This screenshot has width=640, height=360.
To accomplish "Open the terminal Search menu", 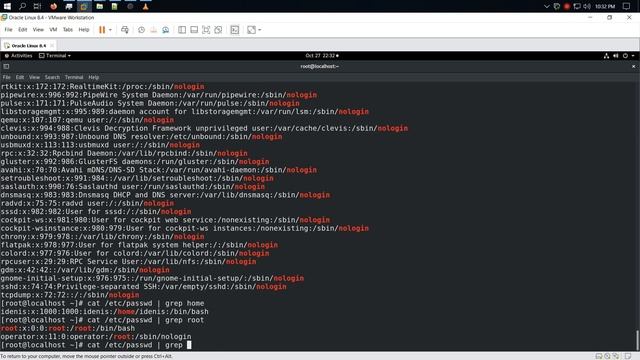I will pos(52,77).
